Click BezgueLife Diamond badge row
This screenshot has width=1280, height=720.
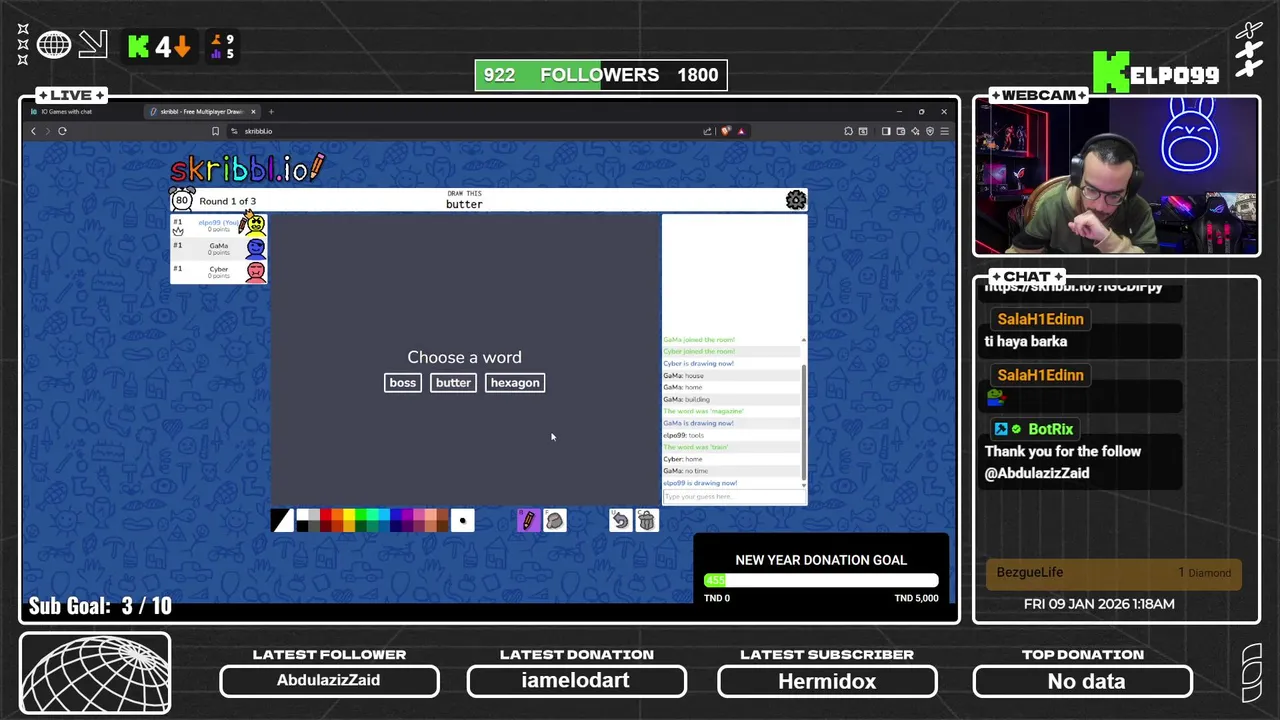(1113, 573)
